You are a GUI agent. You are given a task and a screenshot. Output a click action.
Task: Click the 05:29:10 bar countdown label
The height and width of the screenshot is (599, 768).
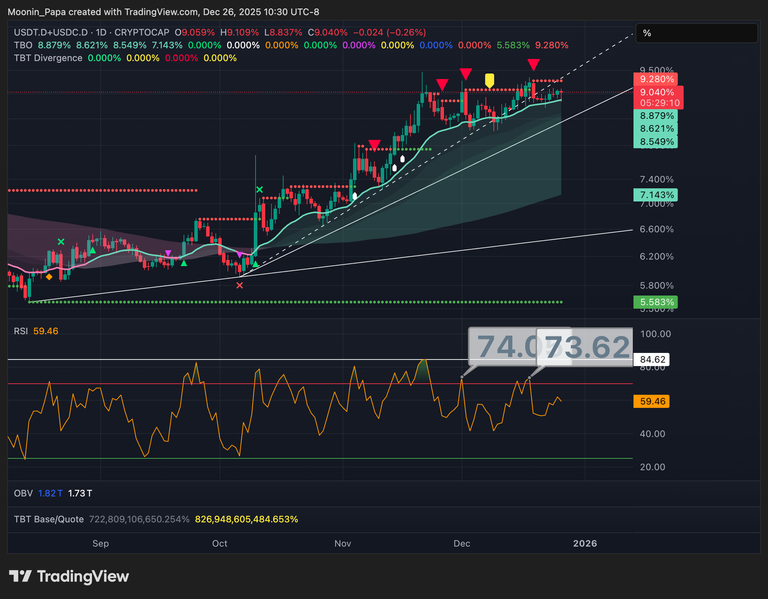click(656, 102)
